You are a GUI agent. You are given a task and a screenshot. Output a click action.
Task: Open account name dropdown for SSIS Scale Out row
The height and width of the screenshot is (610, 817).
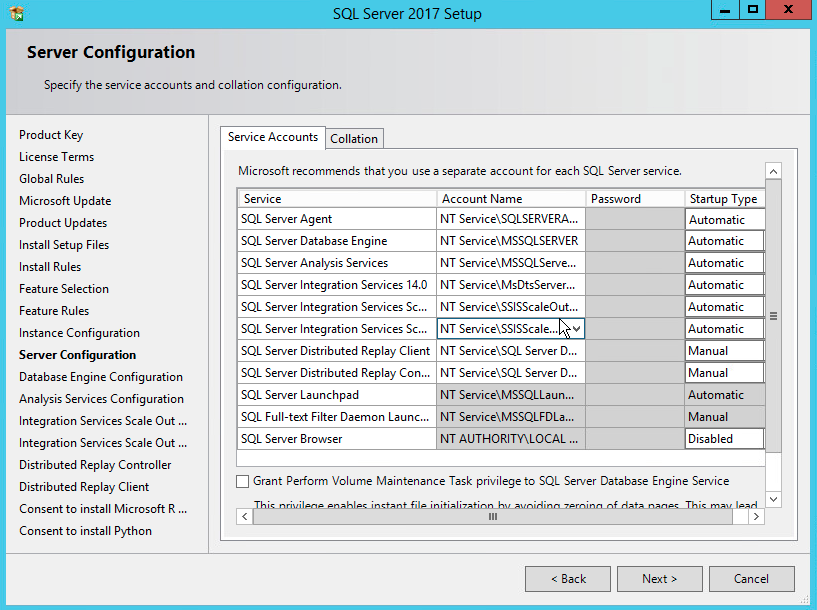[576, 329]
